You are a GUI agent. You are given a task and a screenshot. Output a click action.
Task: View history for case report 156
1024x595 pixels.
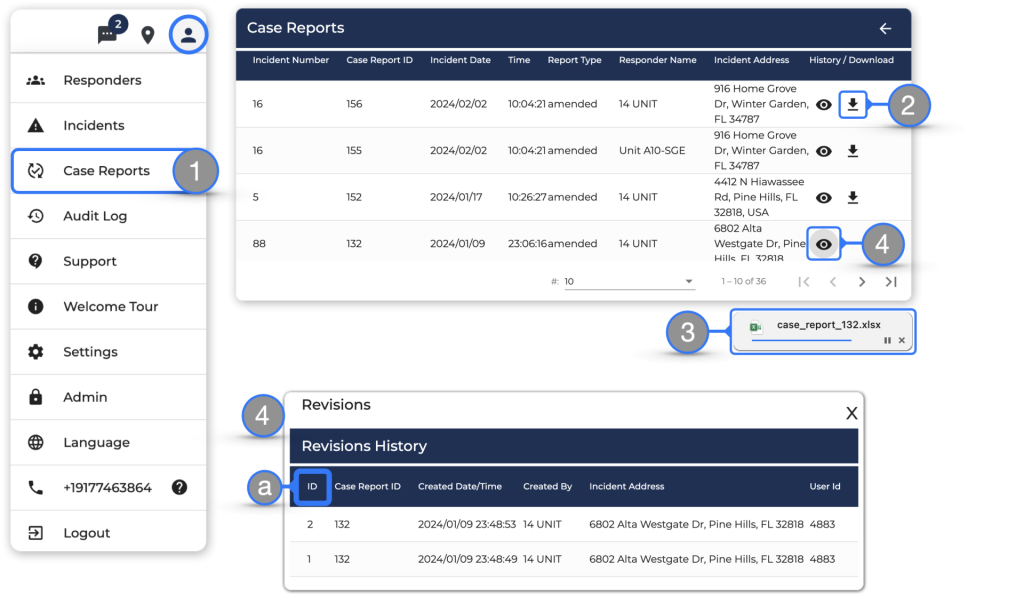click(824, 105)
